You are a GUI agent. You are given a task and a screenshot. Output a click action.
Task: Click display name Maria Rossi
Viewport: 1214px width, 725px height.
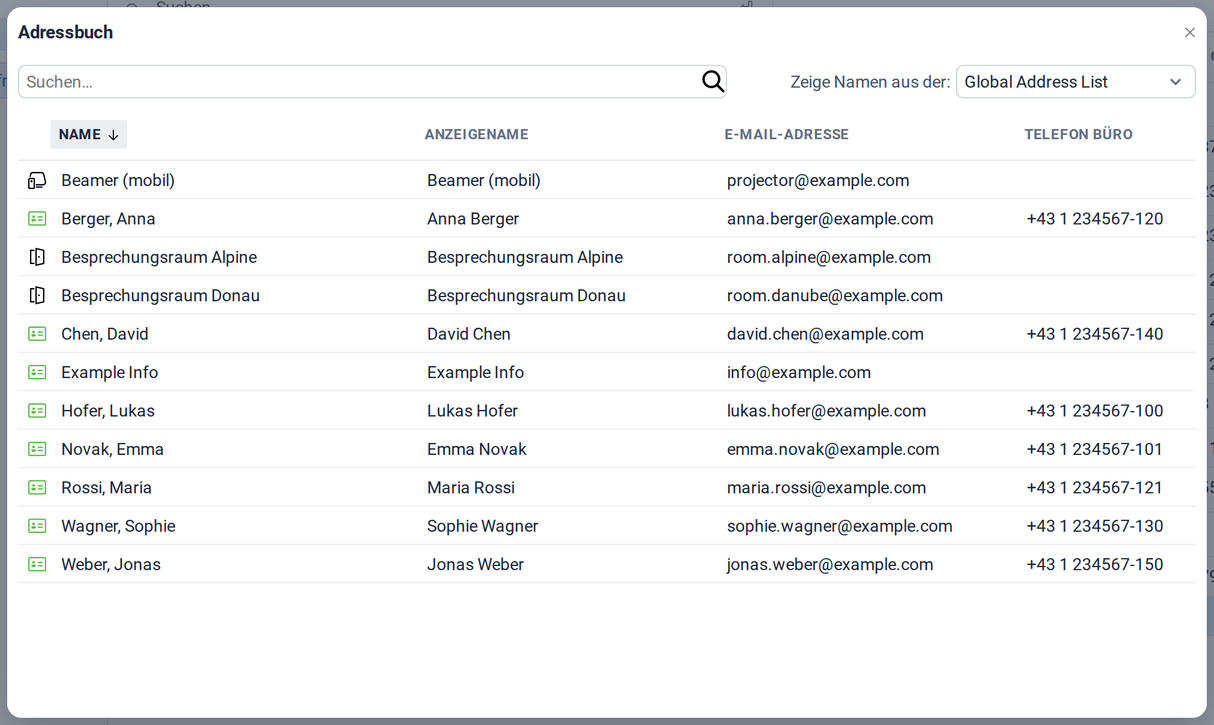click(471, 488)
